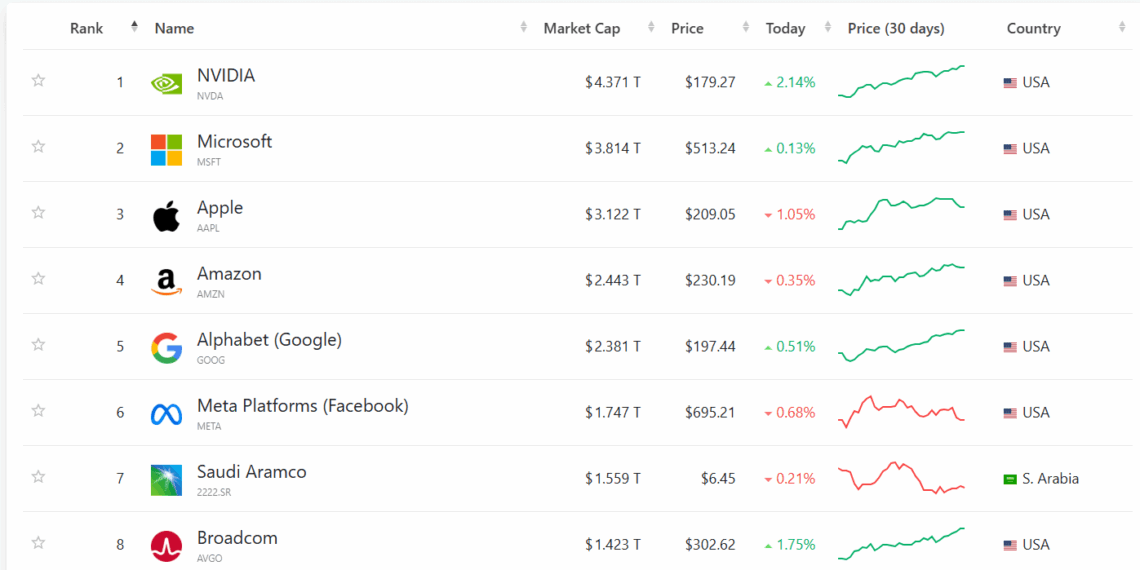Open the Microsoft company name link

pyautogui.click(x=234, y=142)
